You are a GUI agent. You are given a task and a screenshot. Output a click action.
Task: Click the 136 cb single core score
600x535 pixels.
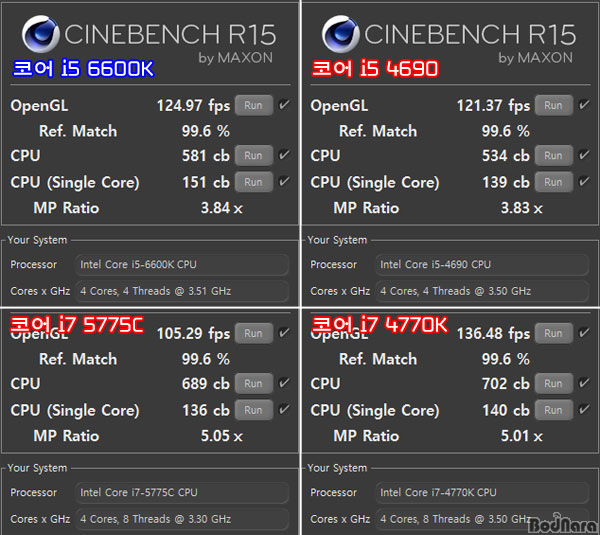coord(206,410)
